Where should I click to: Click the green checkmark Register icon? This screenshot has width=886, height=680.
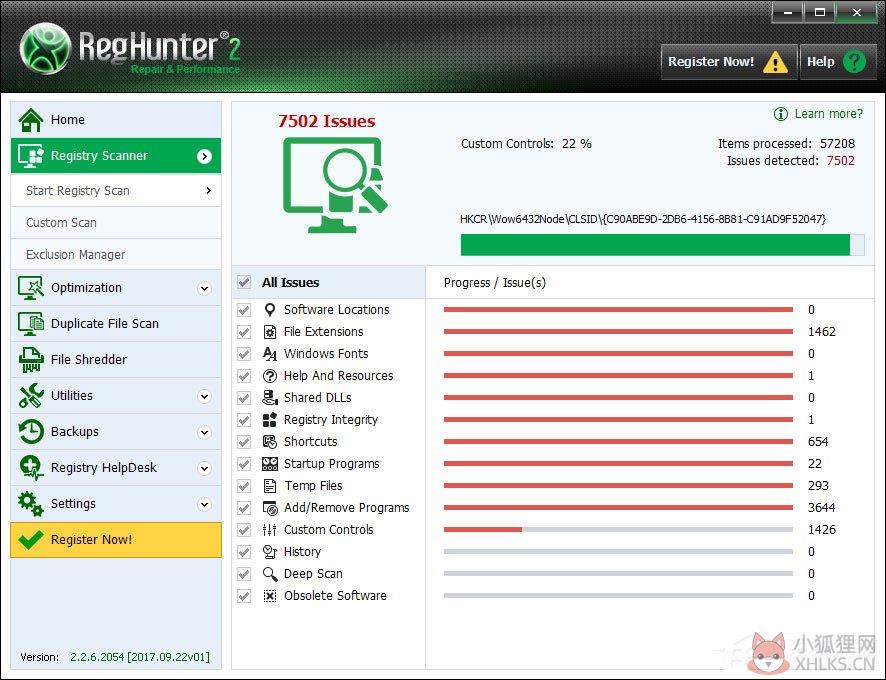(x=31, y=540)
